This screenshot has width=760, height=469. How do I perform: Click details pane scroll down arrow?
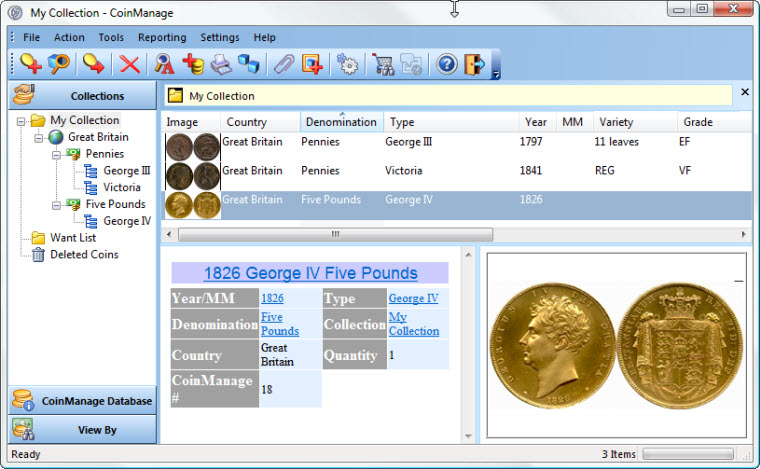(x=468, y=436)
